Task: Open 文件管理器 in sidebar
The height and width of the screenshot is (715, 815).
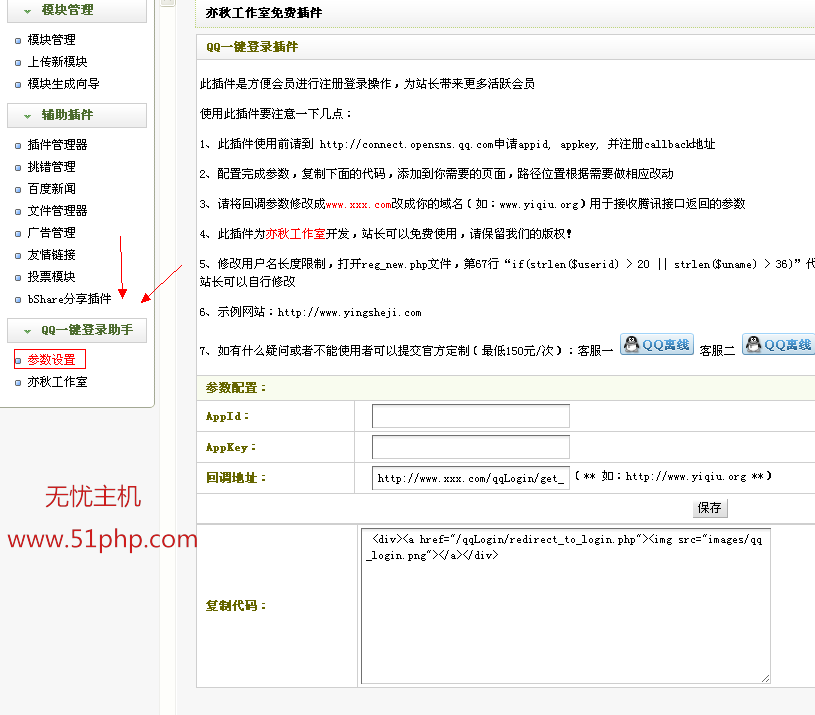Action: click(x=57, y=210)
